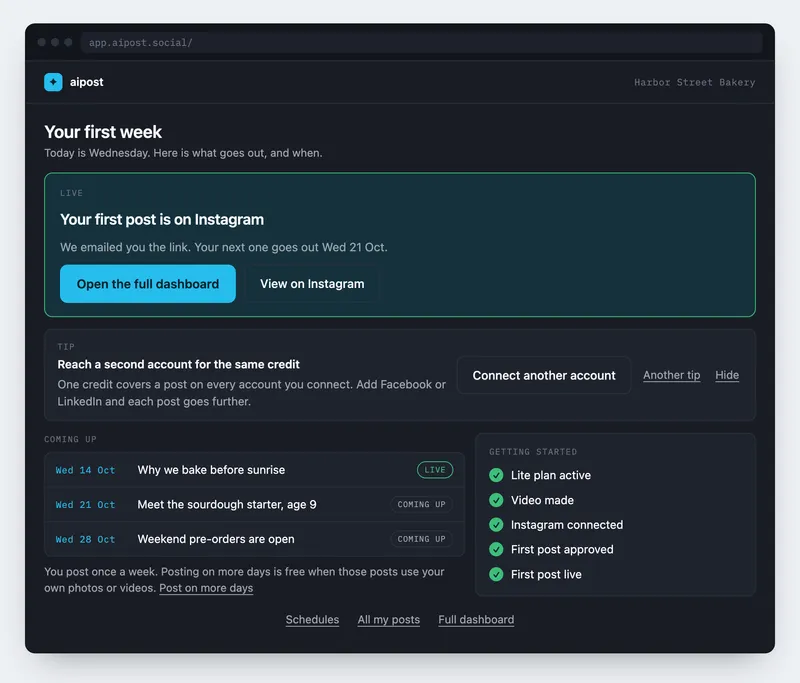Open the Harbor Street Bakery account label
800x683 pixels.
click(694, 82)
